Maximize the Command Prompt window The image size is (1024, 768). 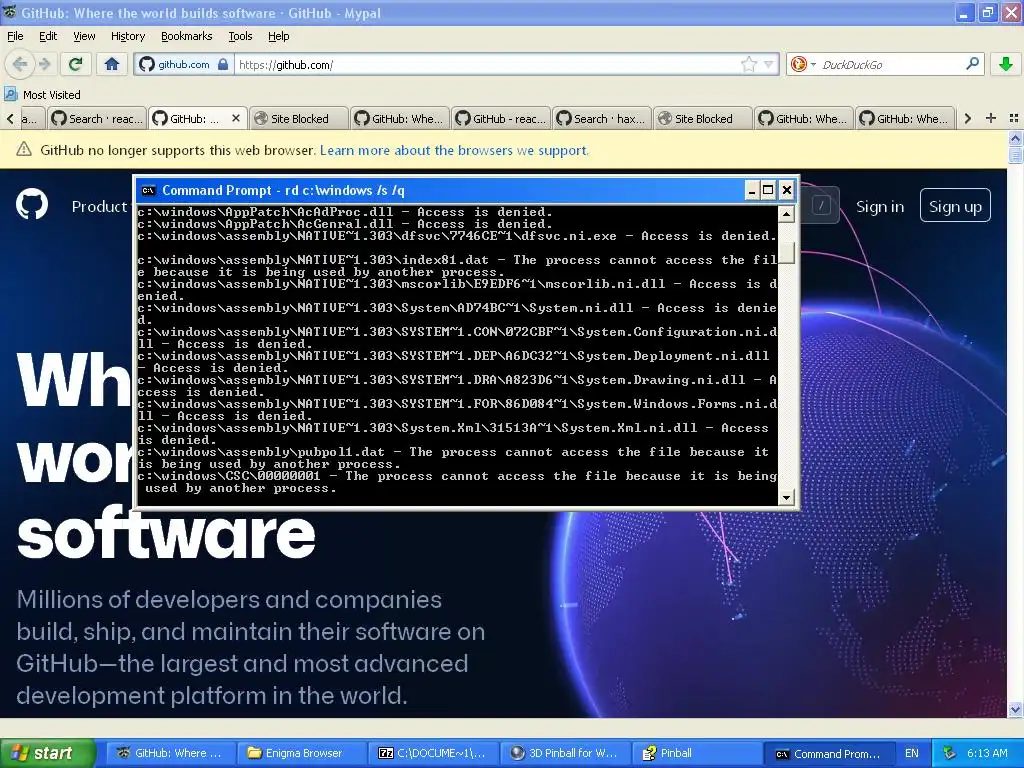pos(768,190)
